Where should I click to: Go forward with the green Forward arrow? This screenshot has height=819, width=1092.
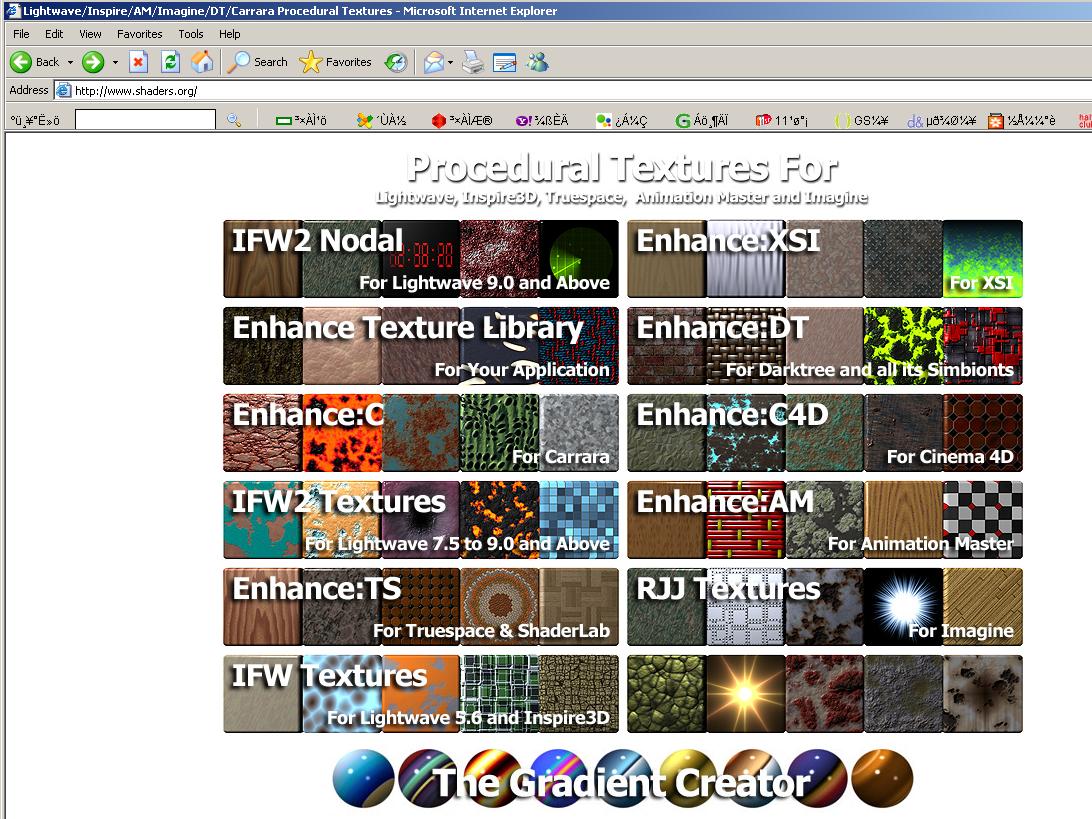[x=93, y=62]
